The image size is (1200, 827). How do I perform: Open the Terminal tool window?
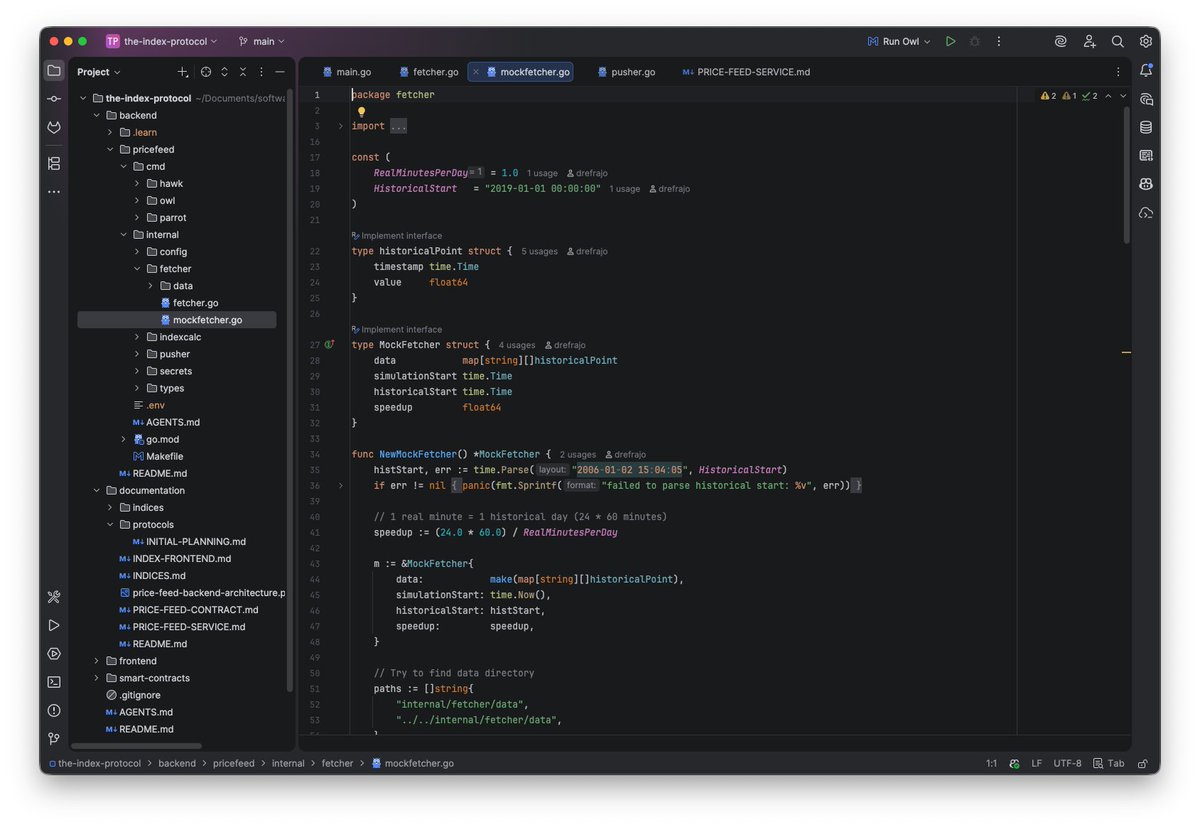pos(53,682)
